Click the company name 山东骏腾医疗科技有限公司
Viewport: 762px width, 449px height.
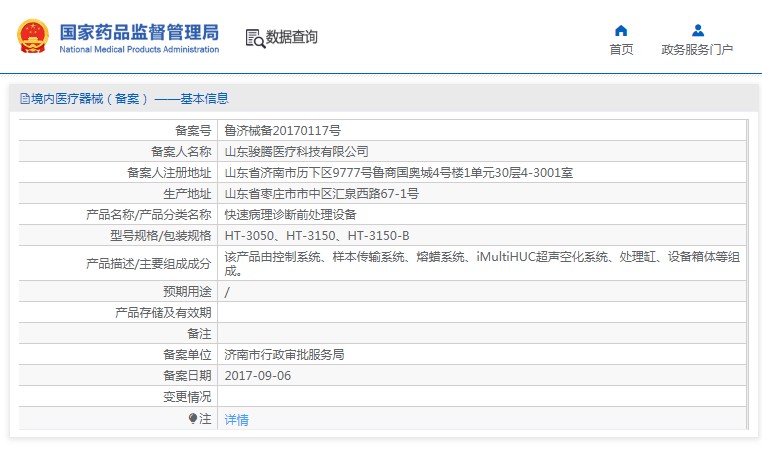point(296,152)
